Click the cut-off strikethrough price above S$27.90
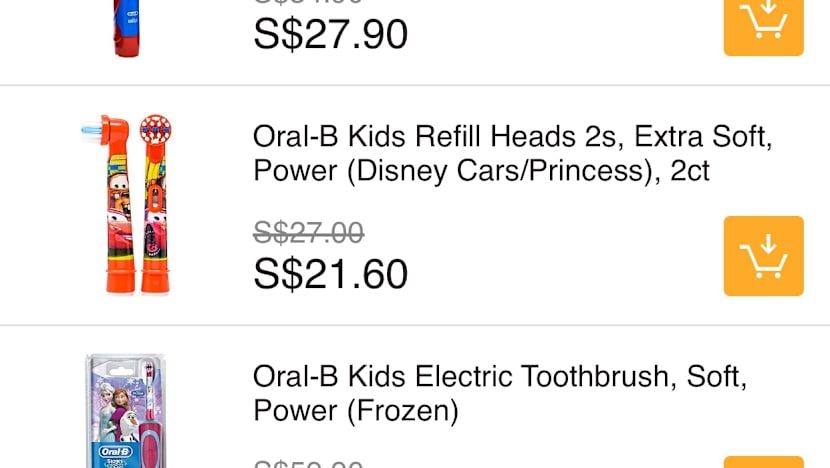Image resolution: width=830 pixels, height=468 pixels. [x=308, y=3]
